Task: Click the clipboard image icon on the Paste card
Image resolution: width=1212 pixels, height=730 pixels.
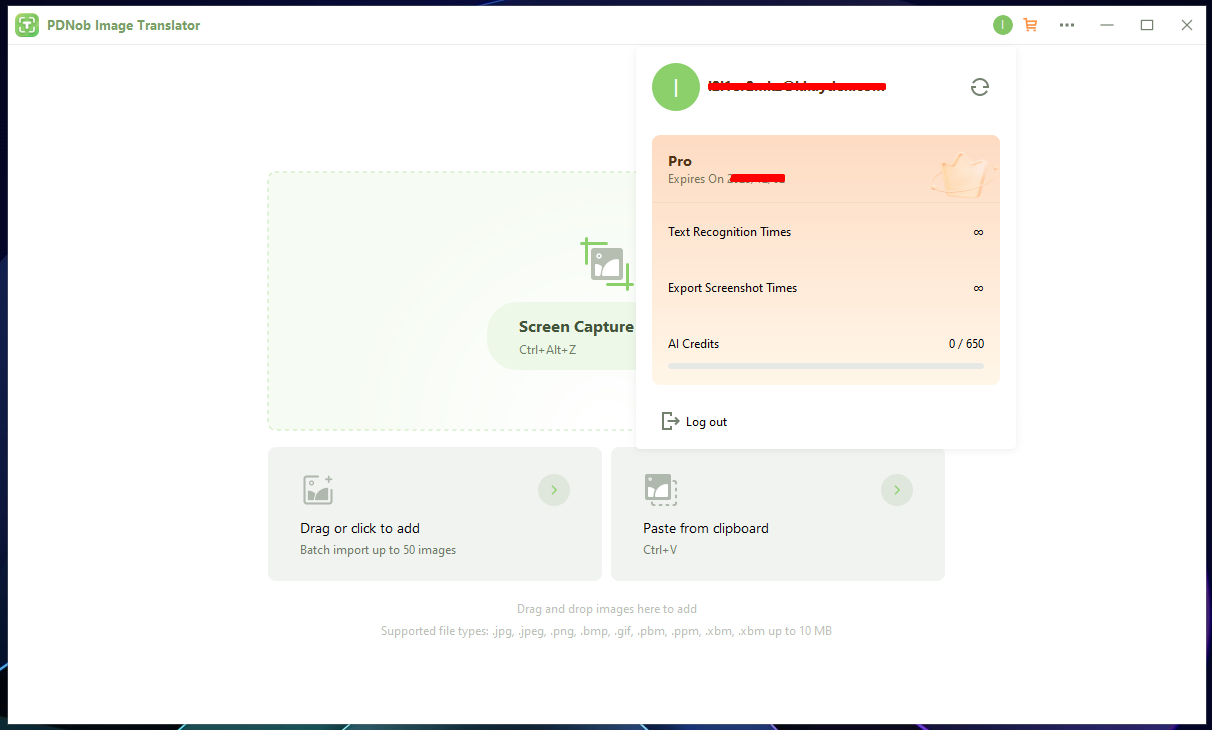Action: (x=661, y=490)
